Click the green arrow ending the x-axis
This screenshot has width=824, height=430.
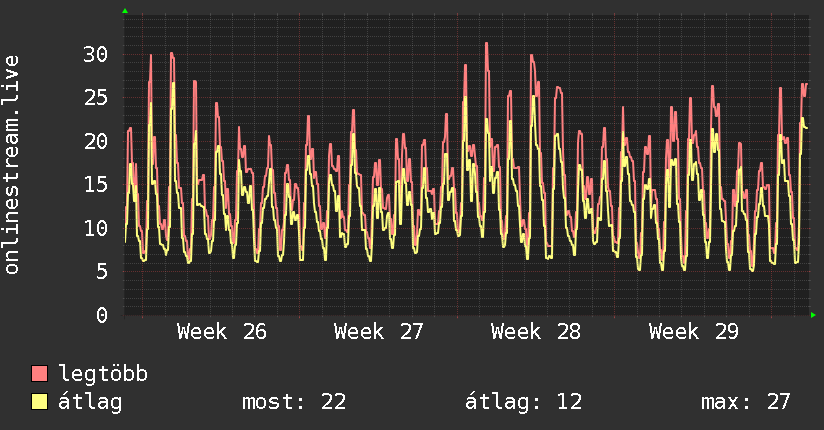[x=813, y=315]
